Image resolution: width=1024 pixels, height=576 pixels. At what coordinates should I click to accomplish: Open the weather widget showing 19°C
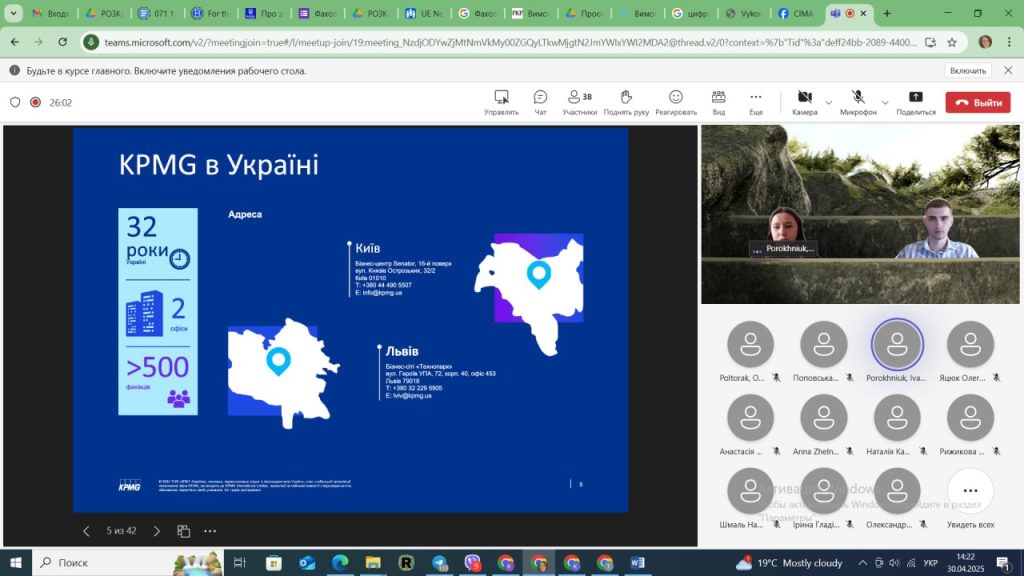pyautogui.click(x=789, y=562)
